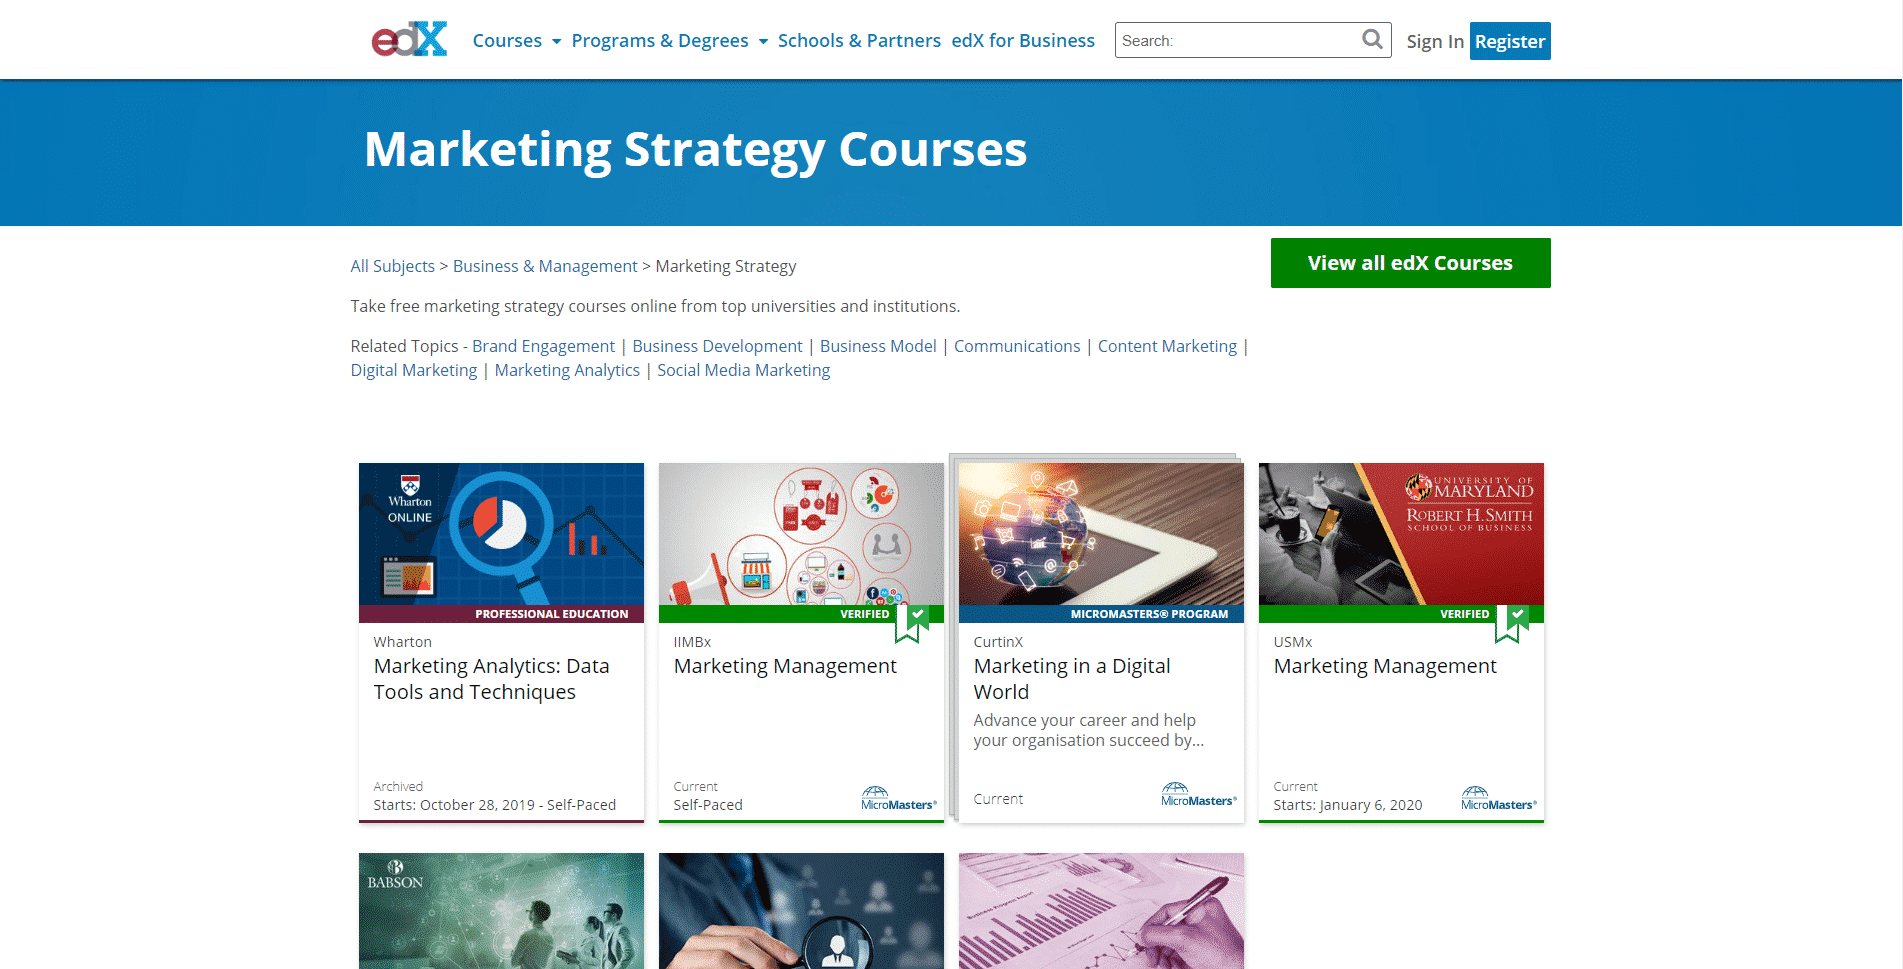
Task: Click the Sign In link
Action: click(x=1435, y=41)
